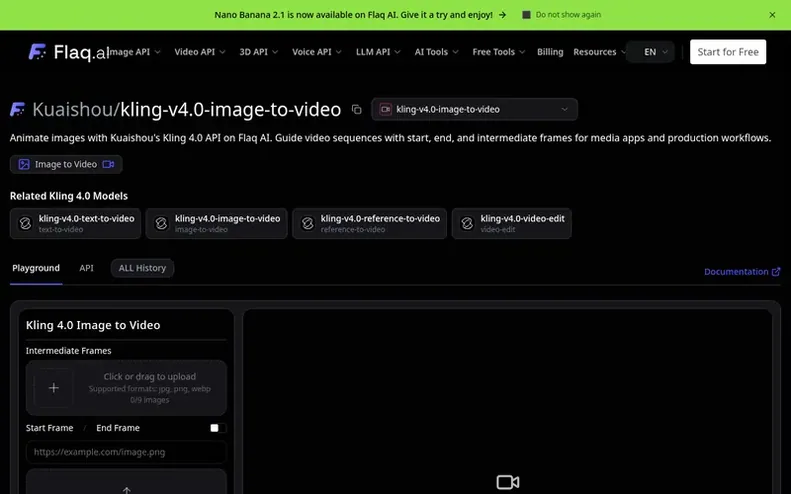Screen dimensions: 791x494
Task: Click the Image to Video tag
Action: click(66, 164)
